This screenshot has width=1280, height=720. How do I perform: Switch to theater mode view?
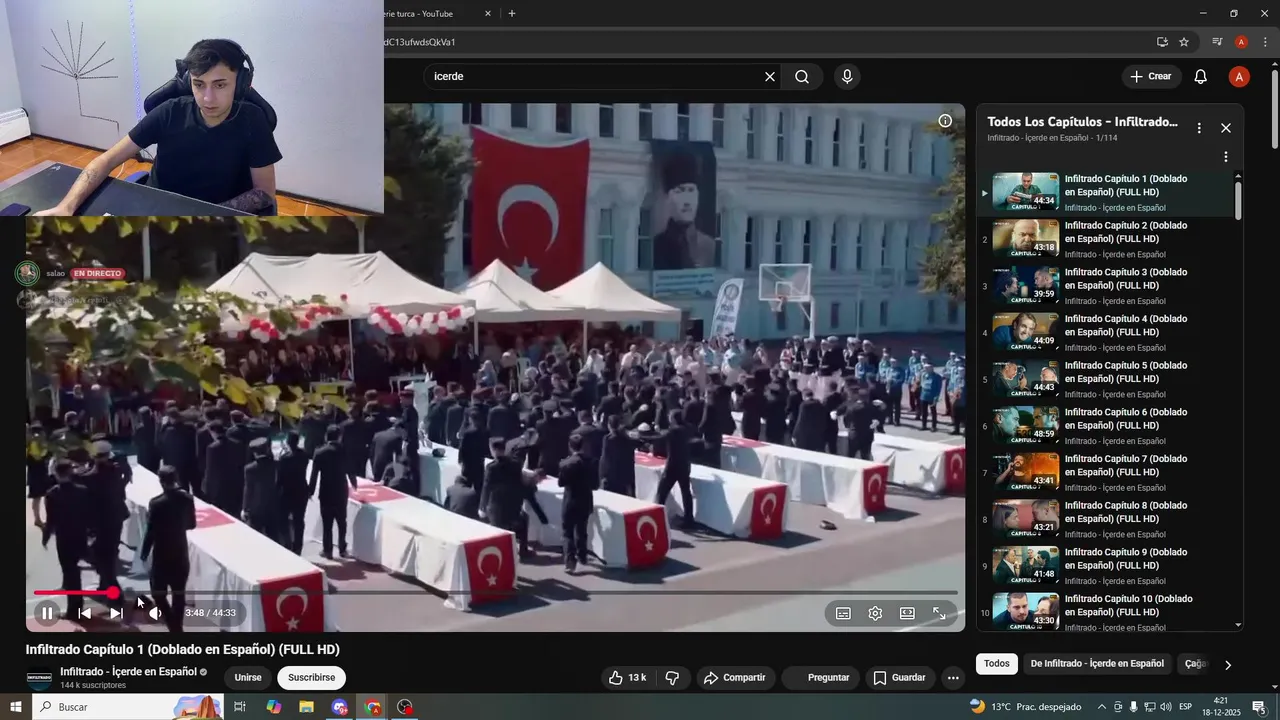(907, 613)
